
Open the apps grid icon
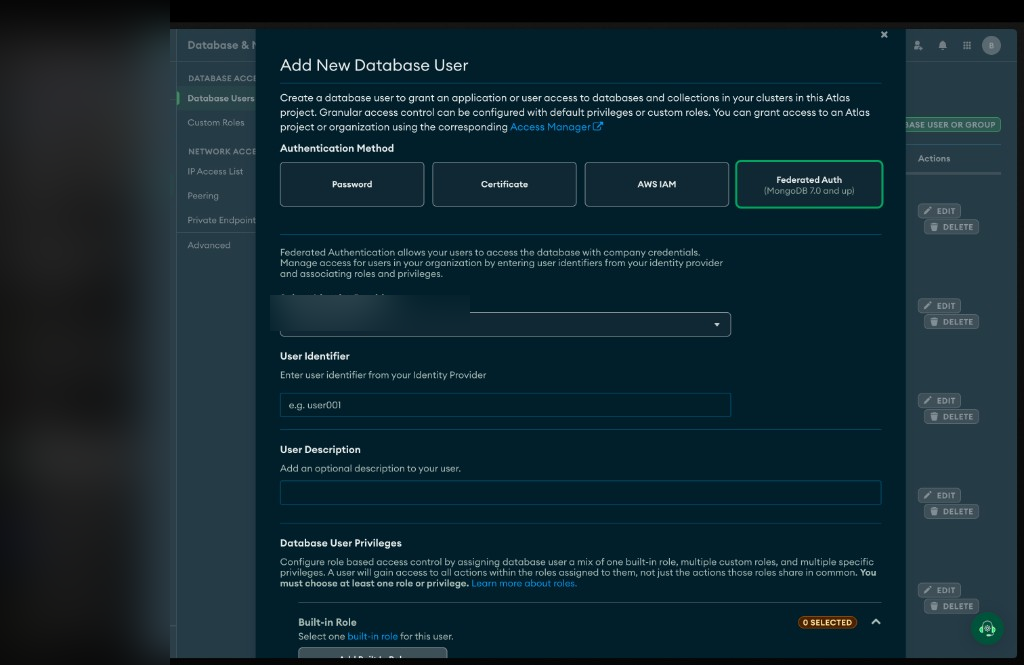(967, 45)
